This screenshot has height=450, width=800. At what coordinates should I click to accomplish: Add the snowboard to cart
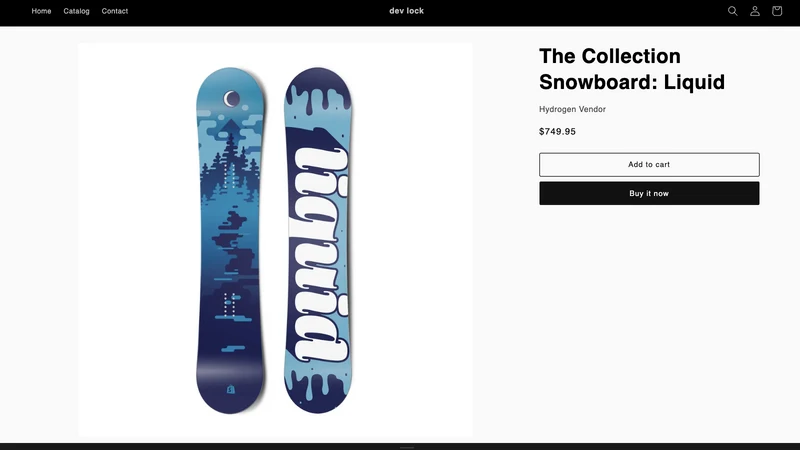649,164
